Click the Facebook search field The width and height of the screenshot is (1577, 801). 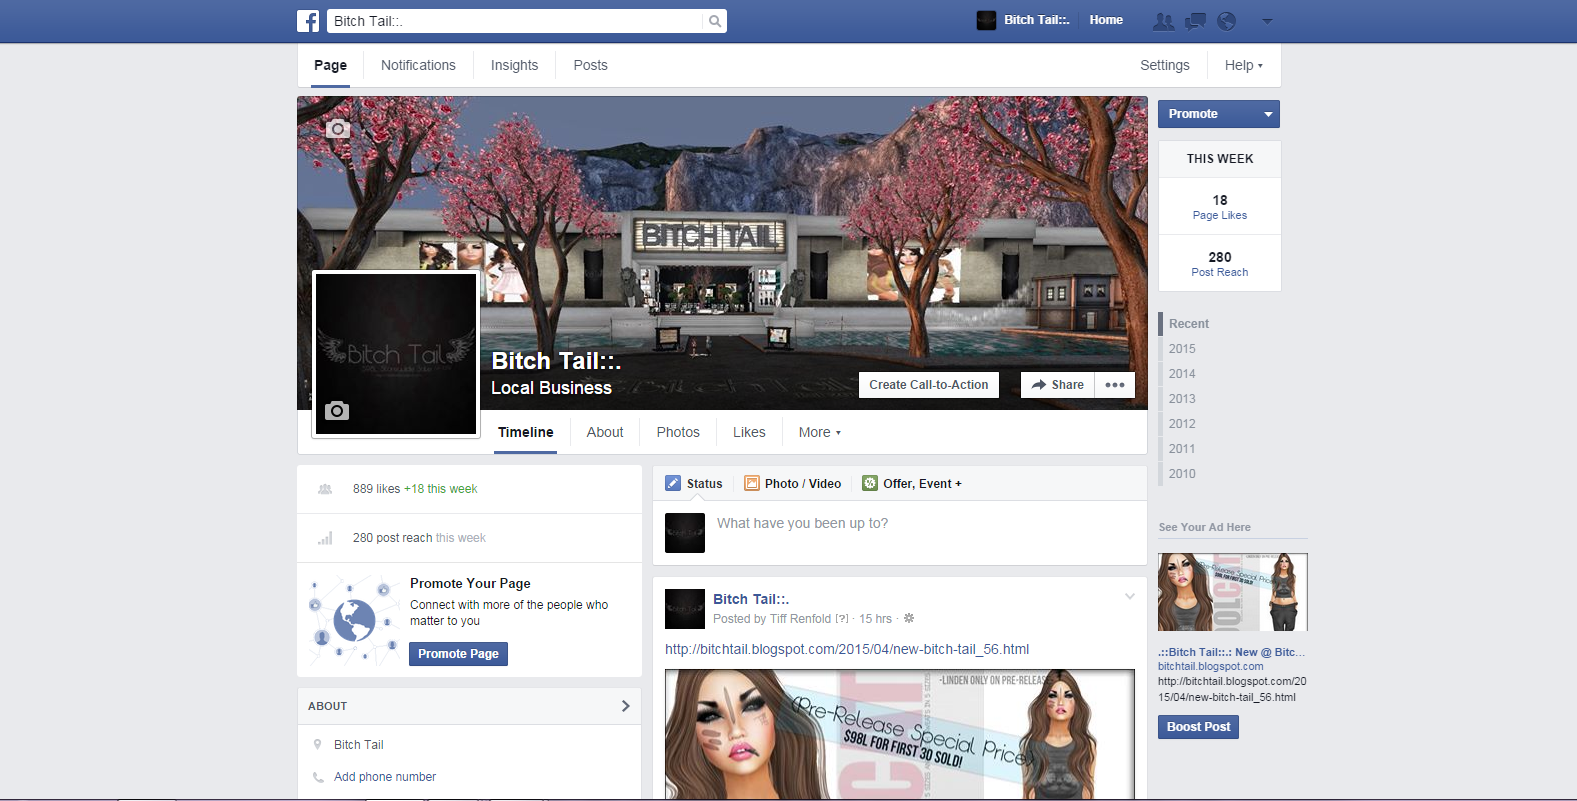pos(515,21)
